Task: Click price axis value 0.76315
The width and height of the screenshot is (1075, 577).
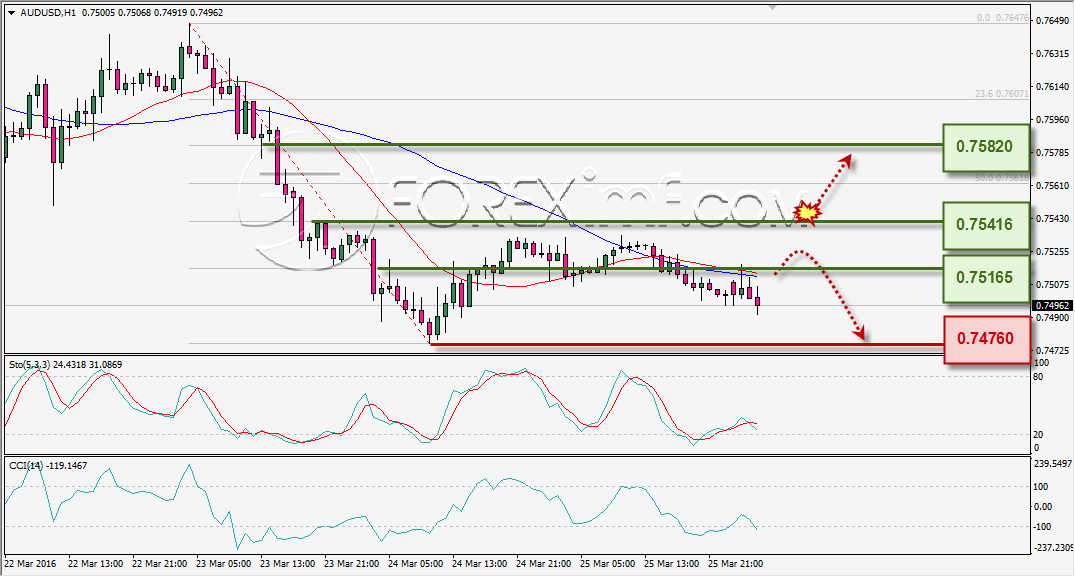Action: (1052, 53)
